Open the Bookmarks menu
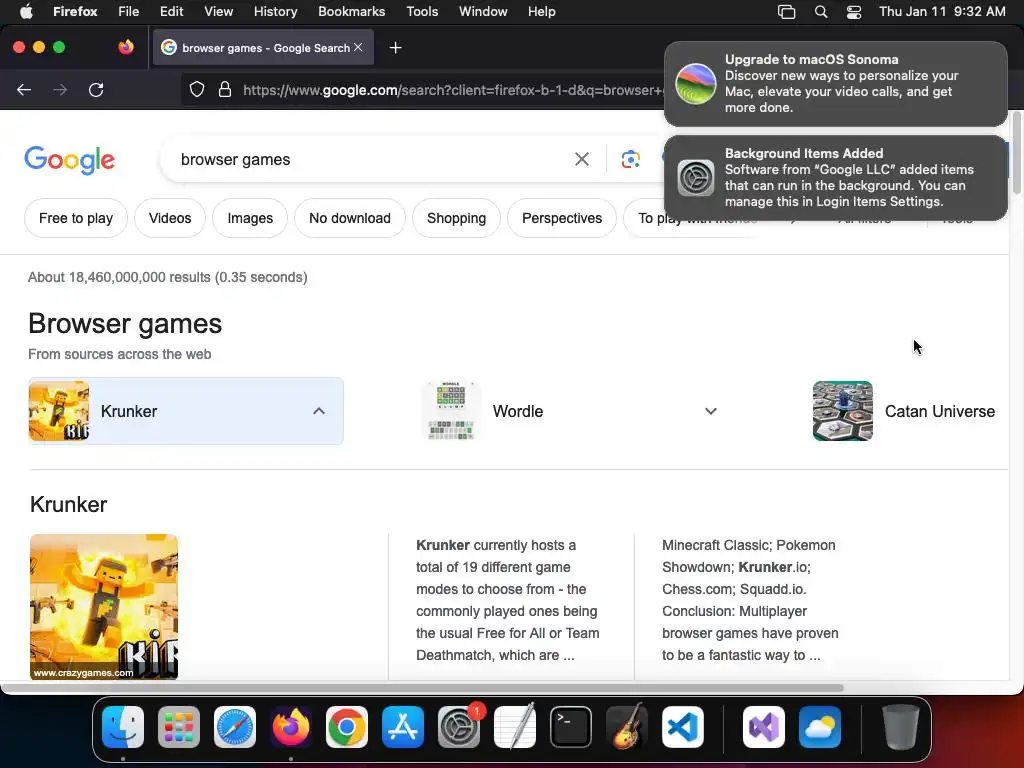Image resolution: width=1024 pixels, height=768 pixels. tap(351, 12)
